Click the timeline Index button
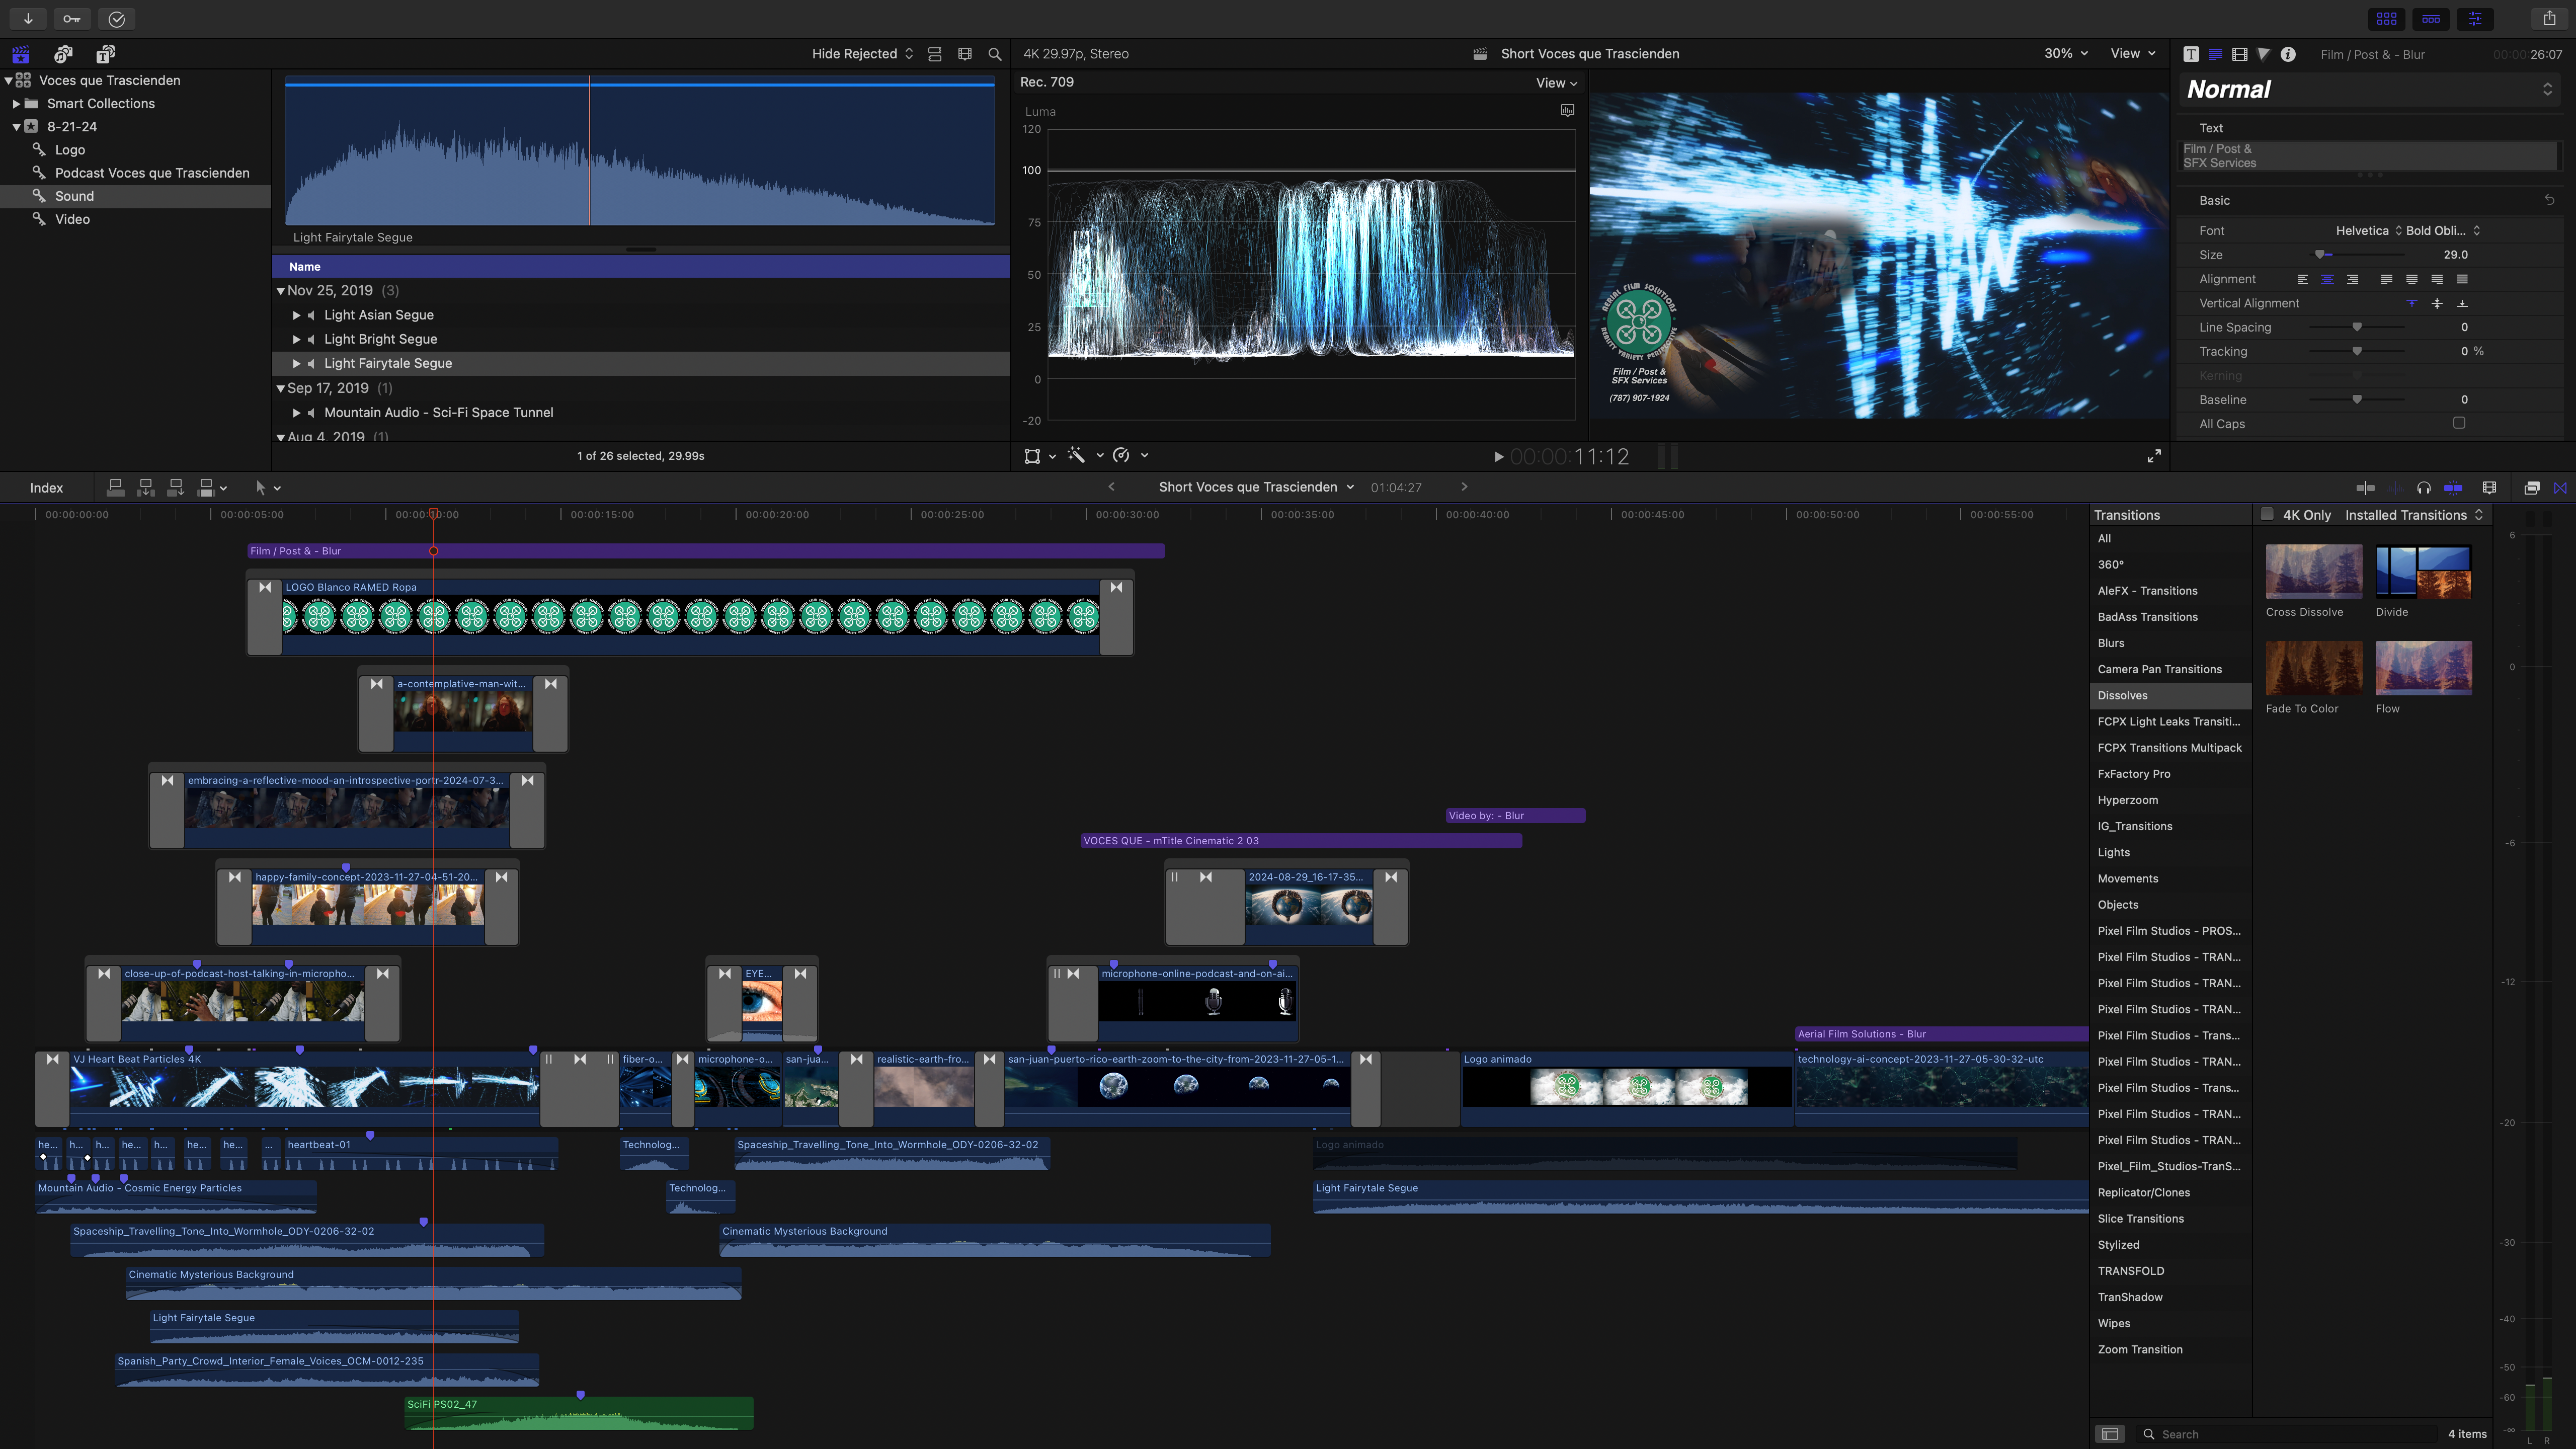Screen dimensions: 2576x1449 (x=46, y=488)
